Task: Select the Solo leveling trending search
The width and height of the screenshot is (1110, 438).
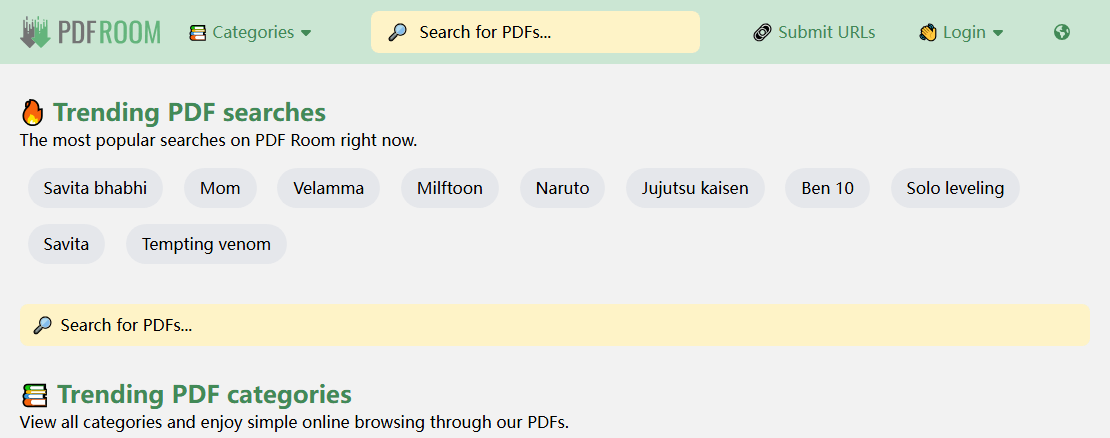Action: [x=955, y=188]
